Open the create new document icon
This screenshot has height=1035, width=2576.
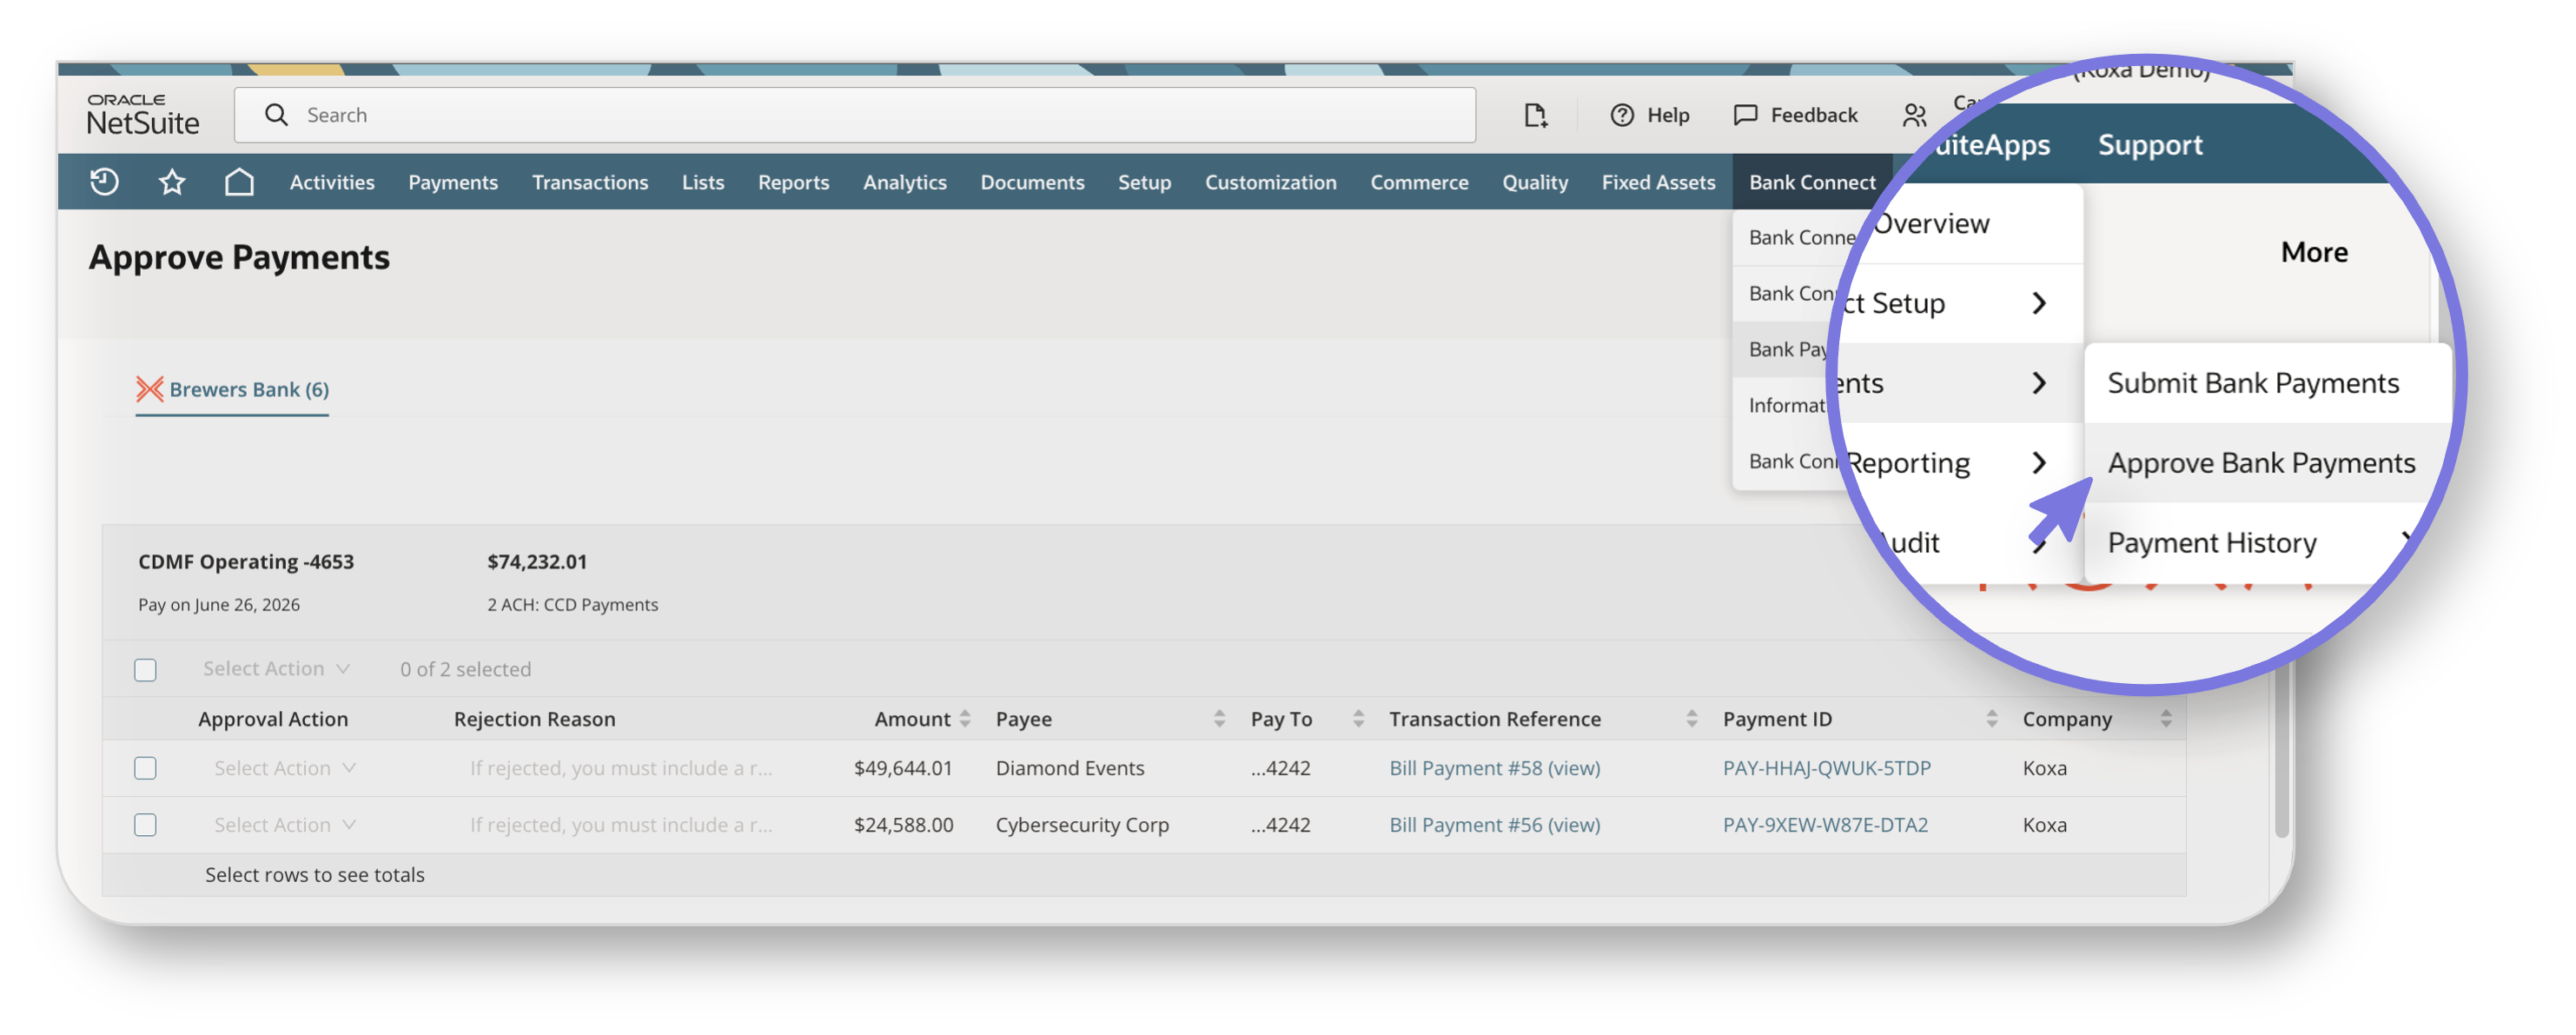click(1535, 115)
